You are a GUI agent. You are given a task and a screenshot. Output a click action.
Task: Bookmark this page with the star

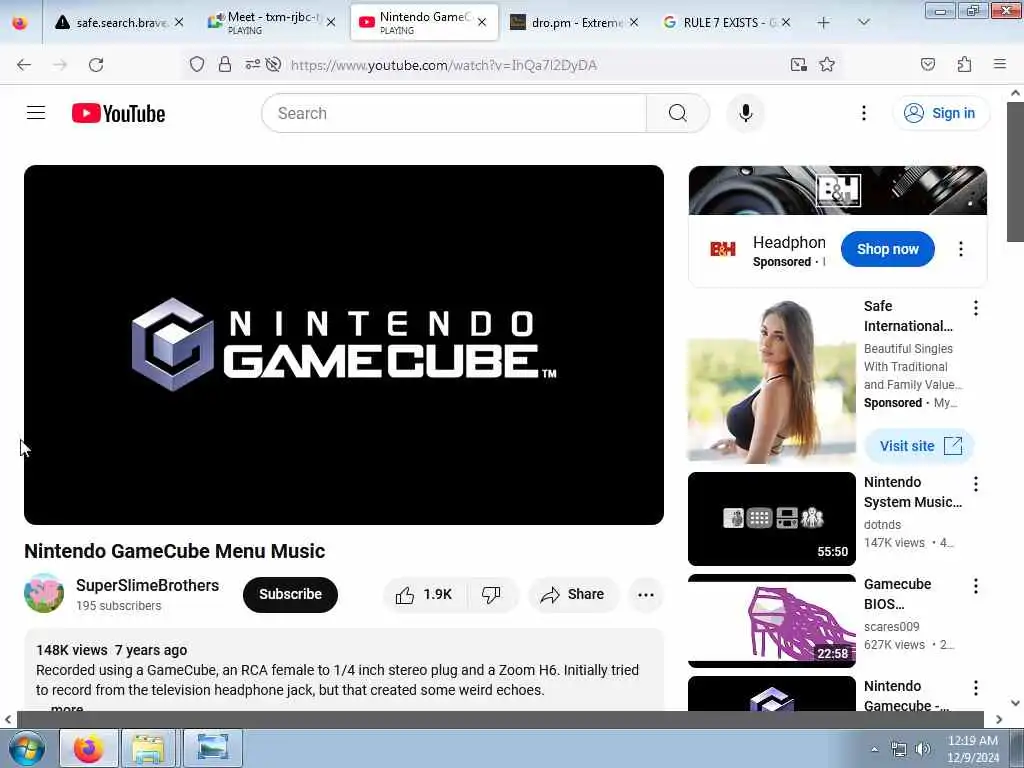[x=827, y=64]
